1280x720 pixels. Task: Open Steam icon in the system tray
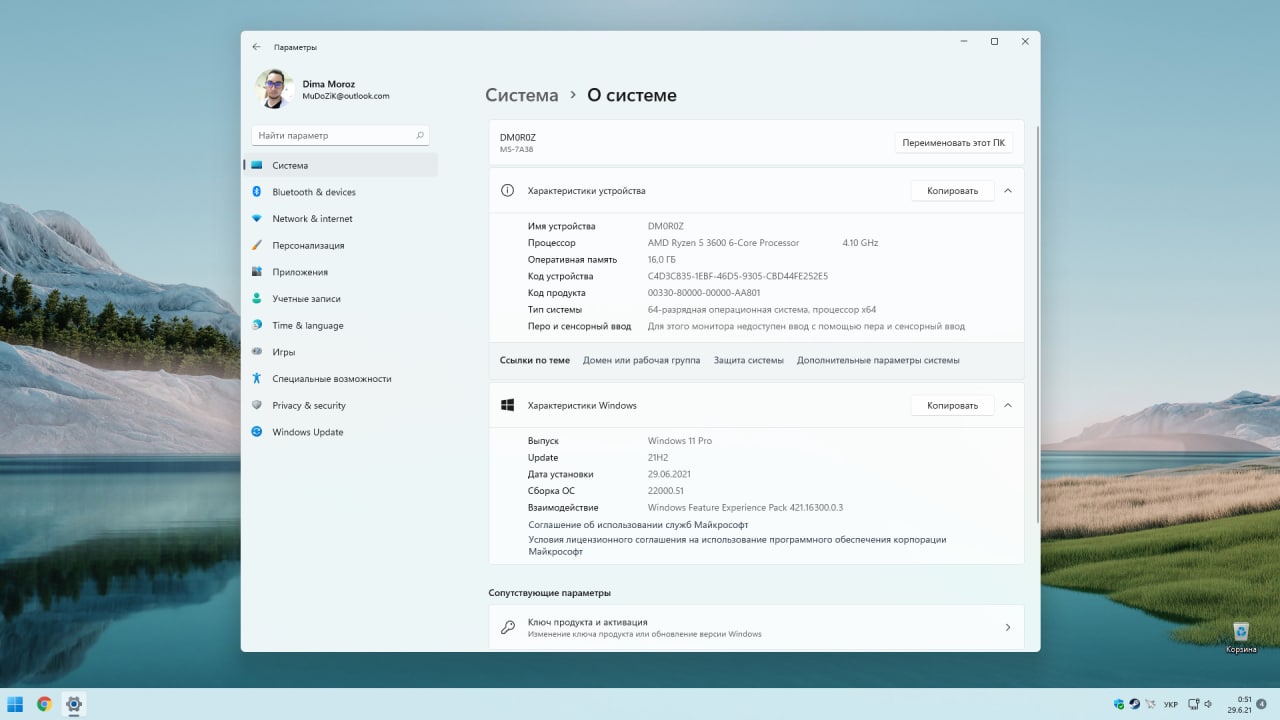[x=1135, y=704]
